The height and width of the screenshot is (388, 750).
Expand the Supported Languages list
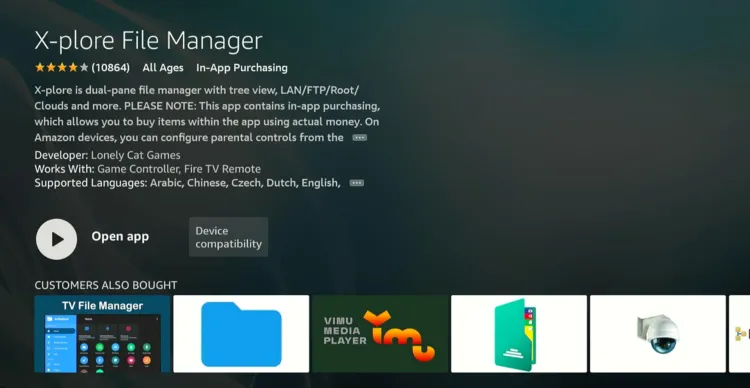357,183
